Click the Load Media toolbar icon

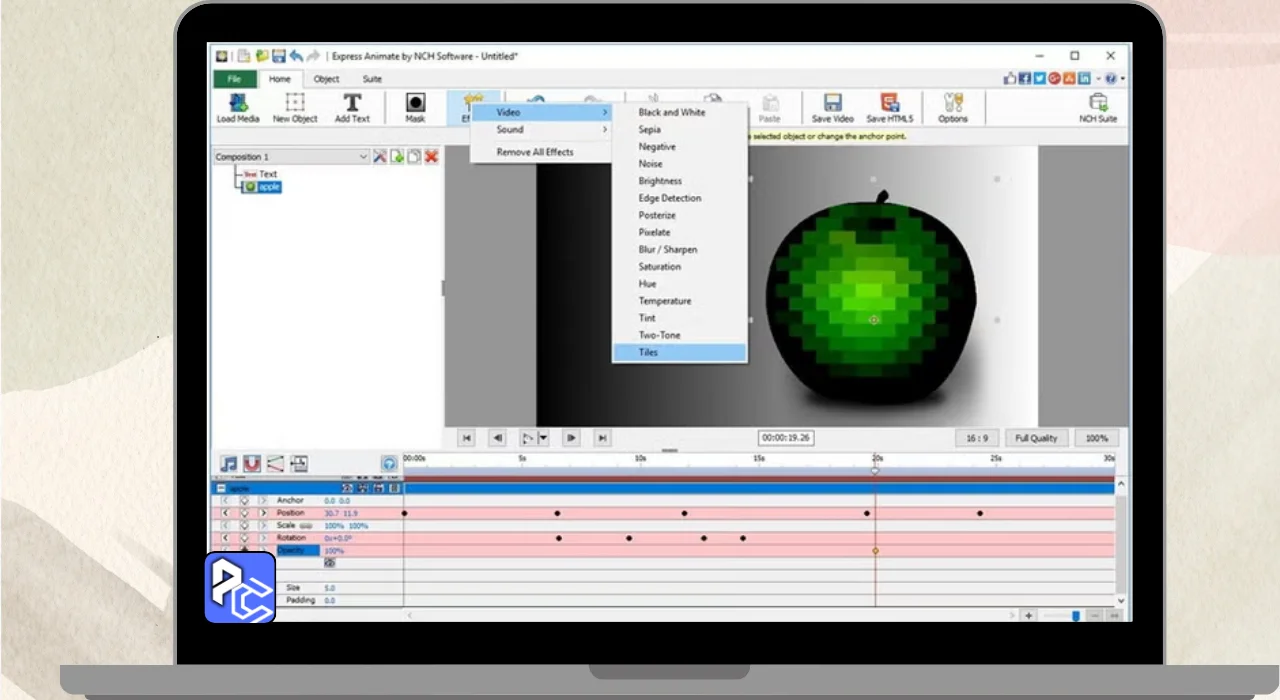click(x=238, y=106)
